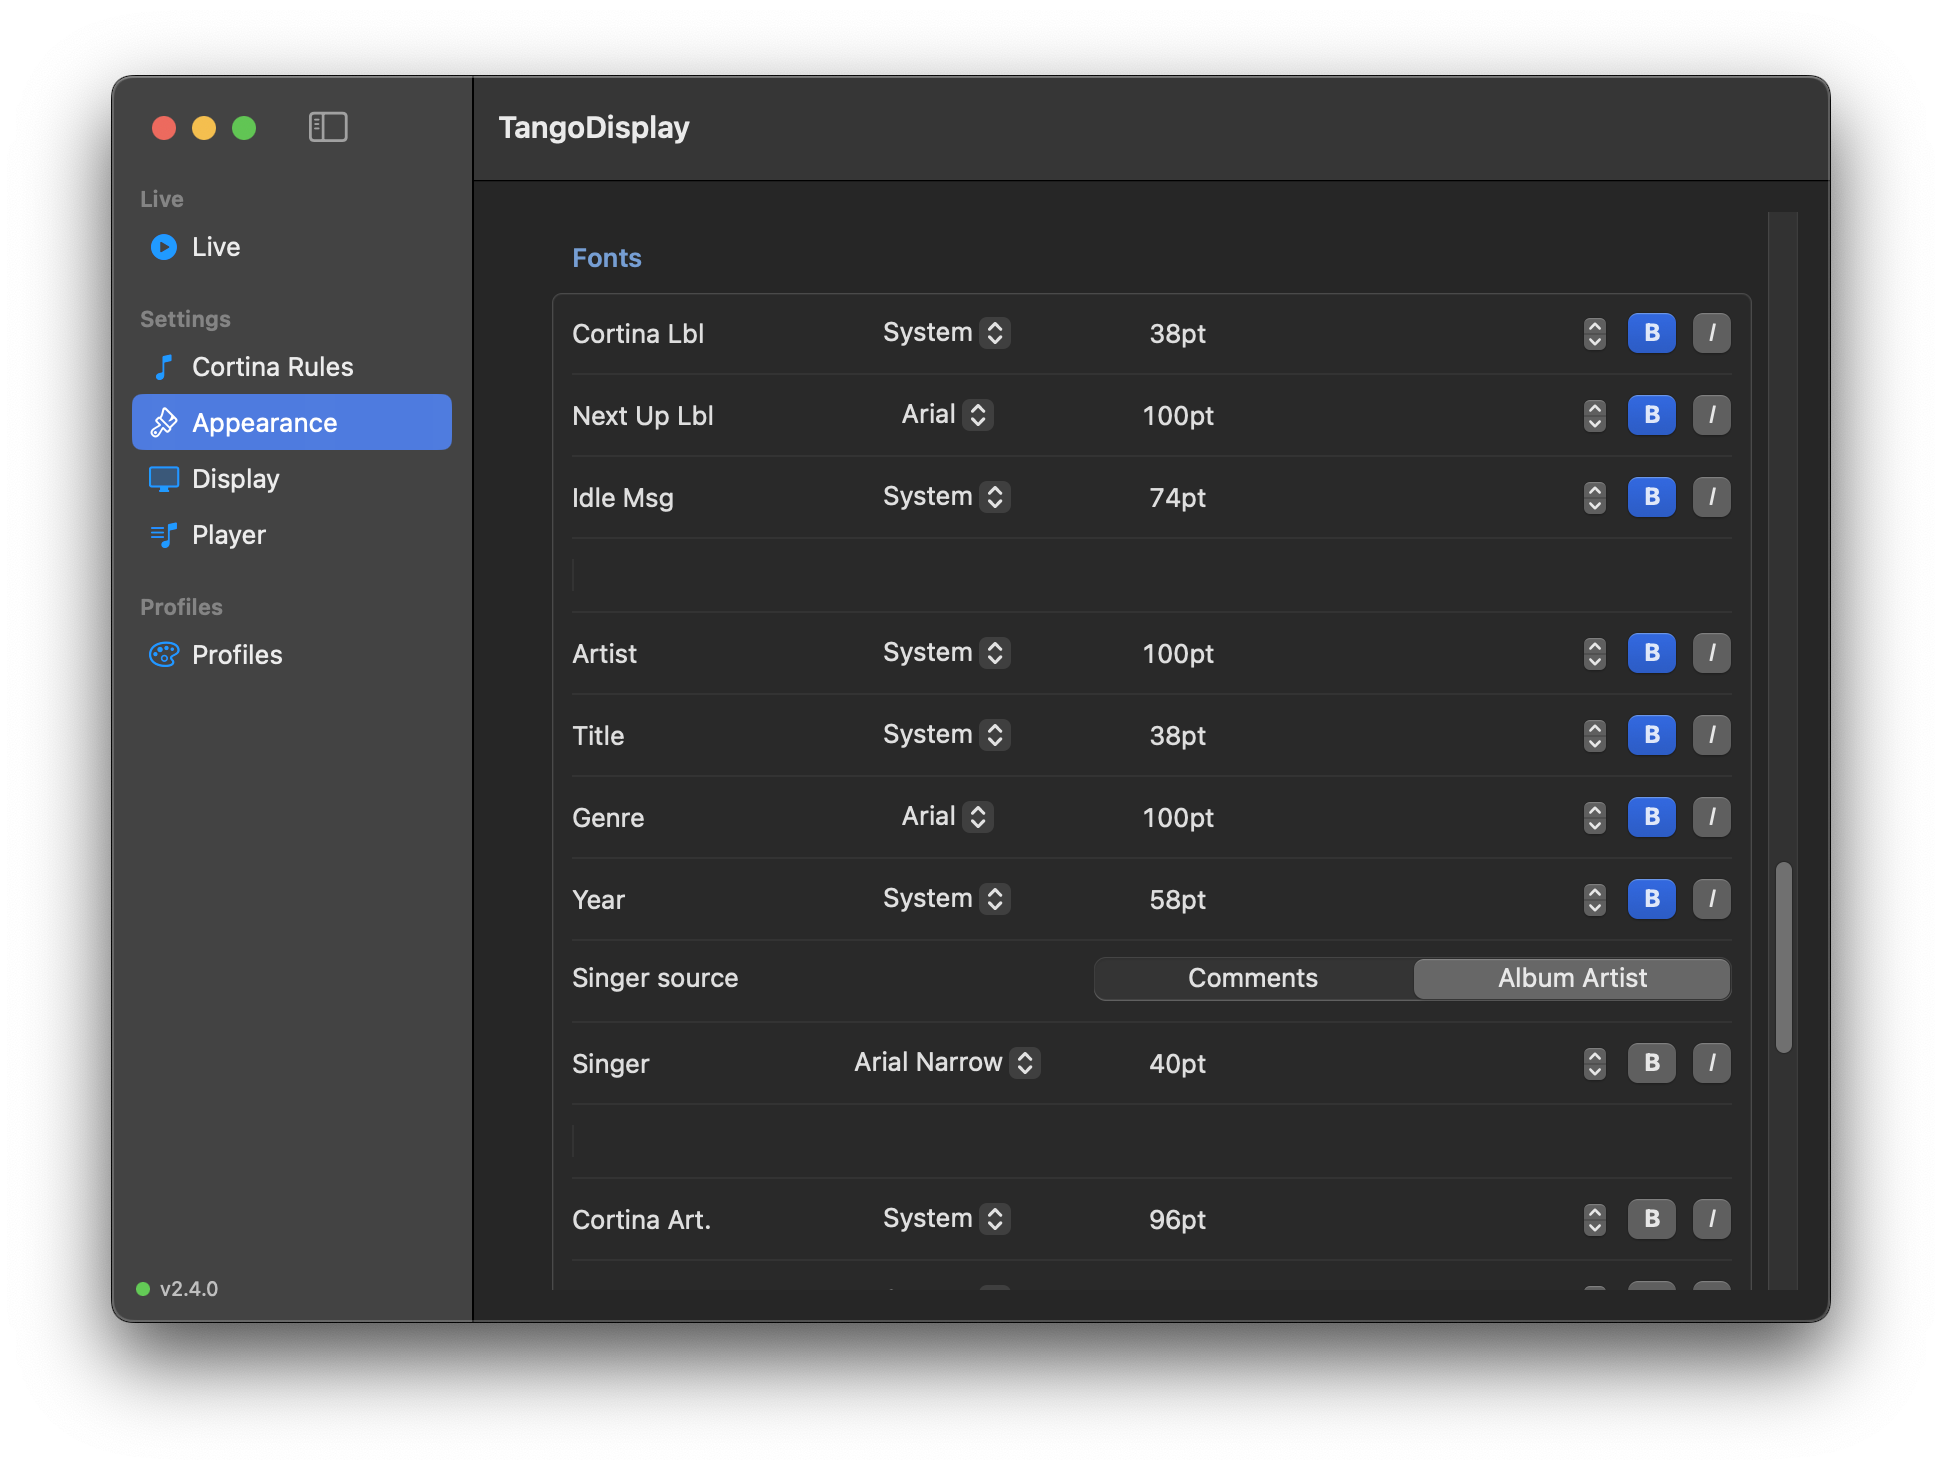
Task: Open the Profiles section
Action: coord(292,655)
